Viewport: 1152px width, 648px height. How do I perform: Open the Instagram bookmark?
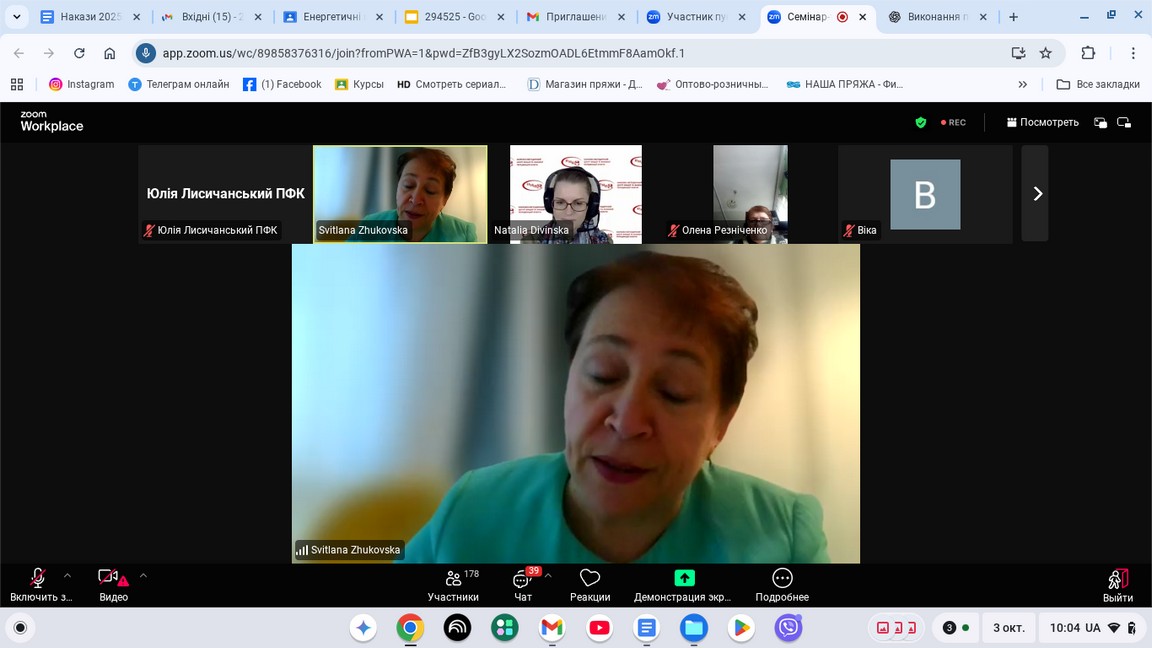pos(81,84)
